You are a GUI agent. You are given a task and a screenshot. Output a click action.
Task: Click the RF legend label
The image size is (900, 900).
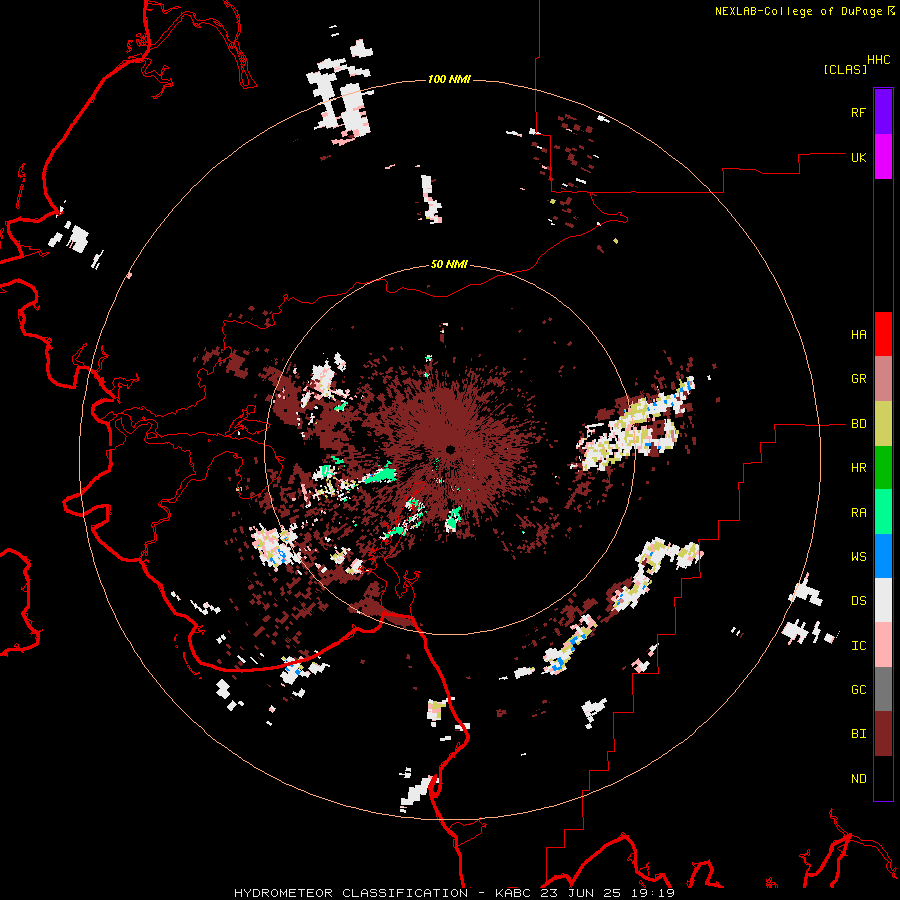pyautogui.click(x=858, y=112)
